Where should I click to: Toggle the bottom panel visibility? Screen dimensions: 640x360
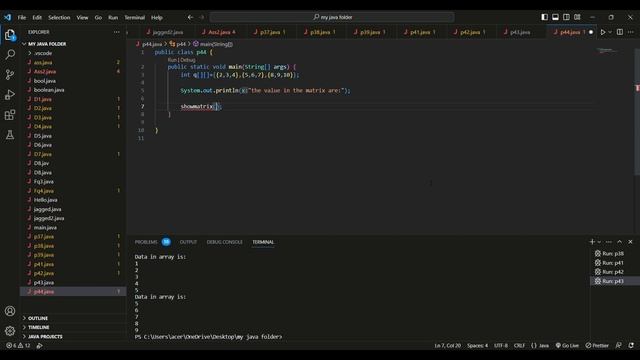556,17
